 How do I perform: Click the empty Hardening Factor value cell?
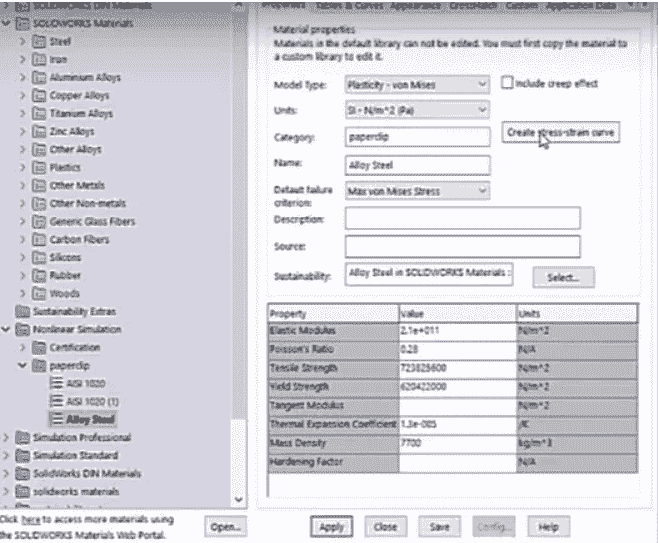[457, 462]
